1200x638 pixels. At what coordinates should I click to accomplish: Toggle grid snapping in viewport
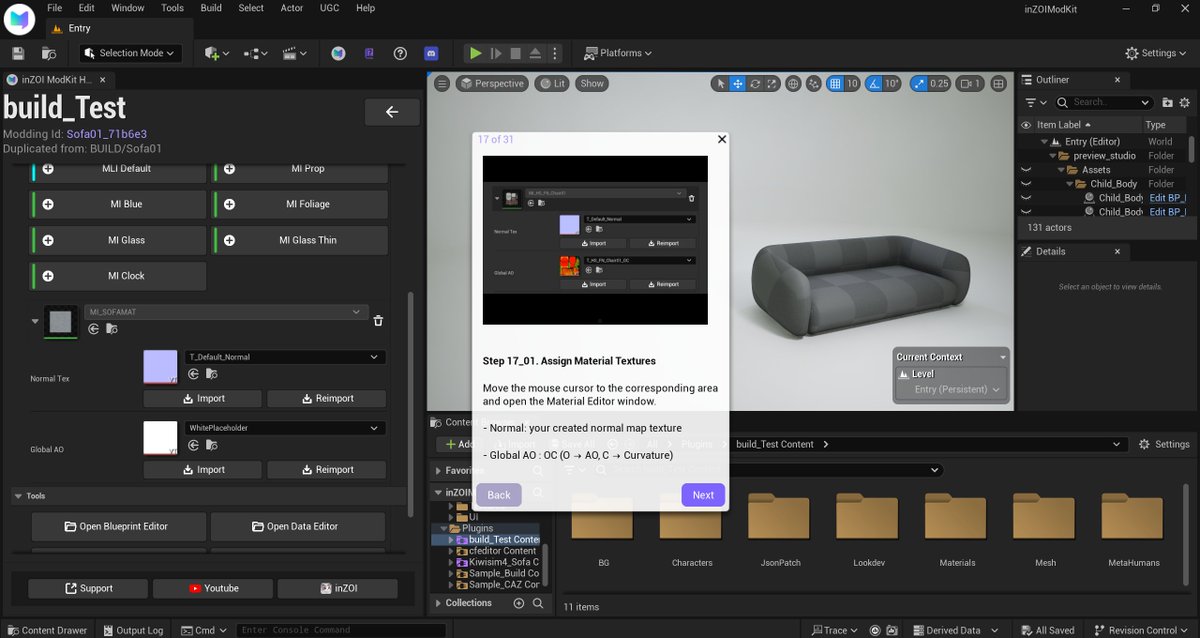tap(836, 84)
